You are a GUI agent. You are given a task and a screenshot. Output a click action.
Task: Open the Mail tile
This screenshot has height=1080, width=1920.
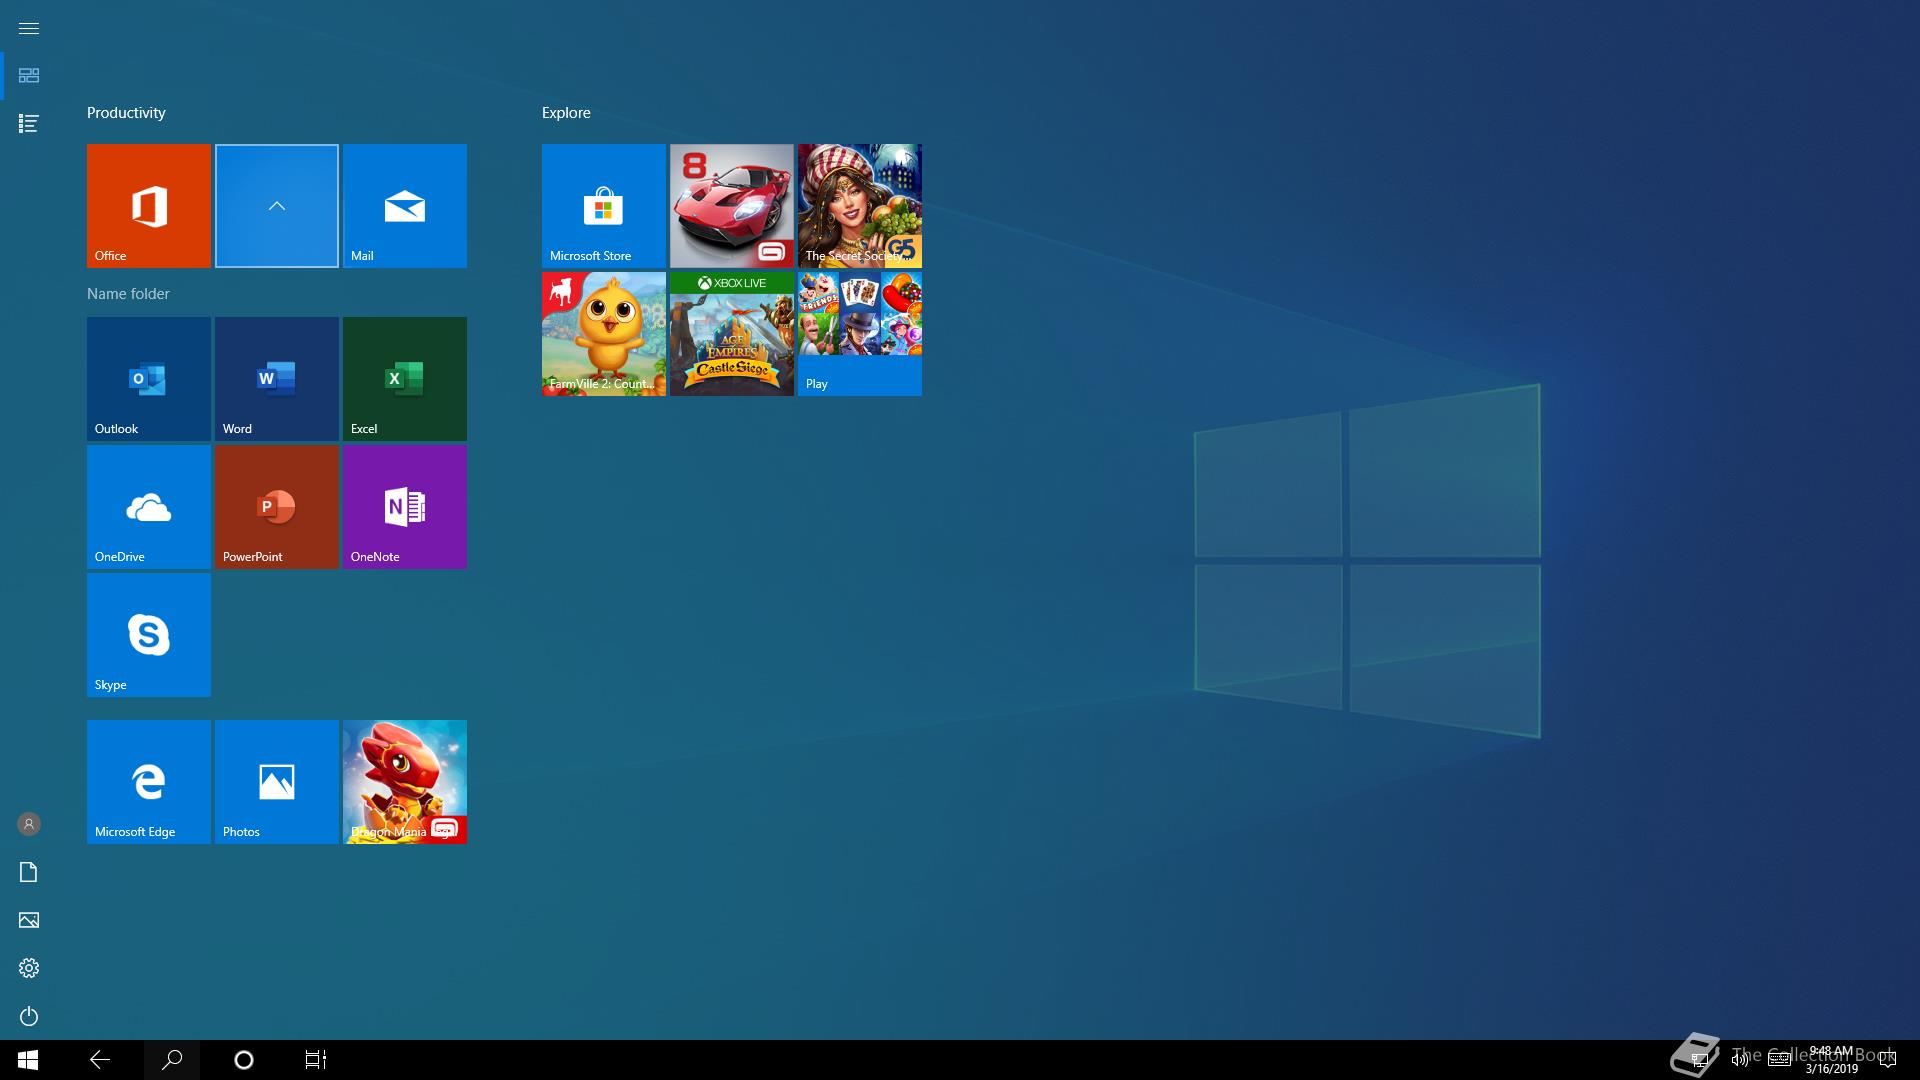pyautogui.click(x=405, y=206)
